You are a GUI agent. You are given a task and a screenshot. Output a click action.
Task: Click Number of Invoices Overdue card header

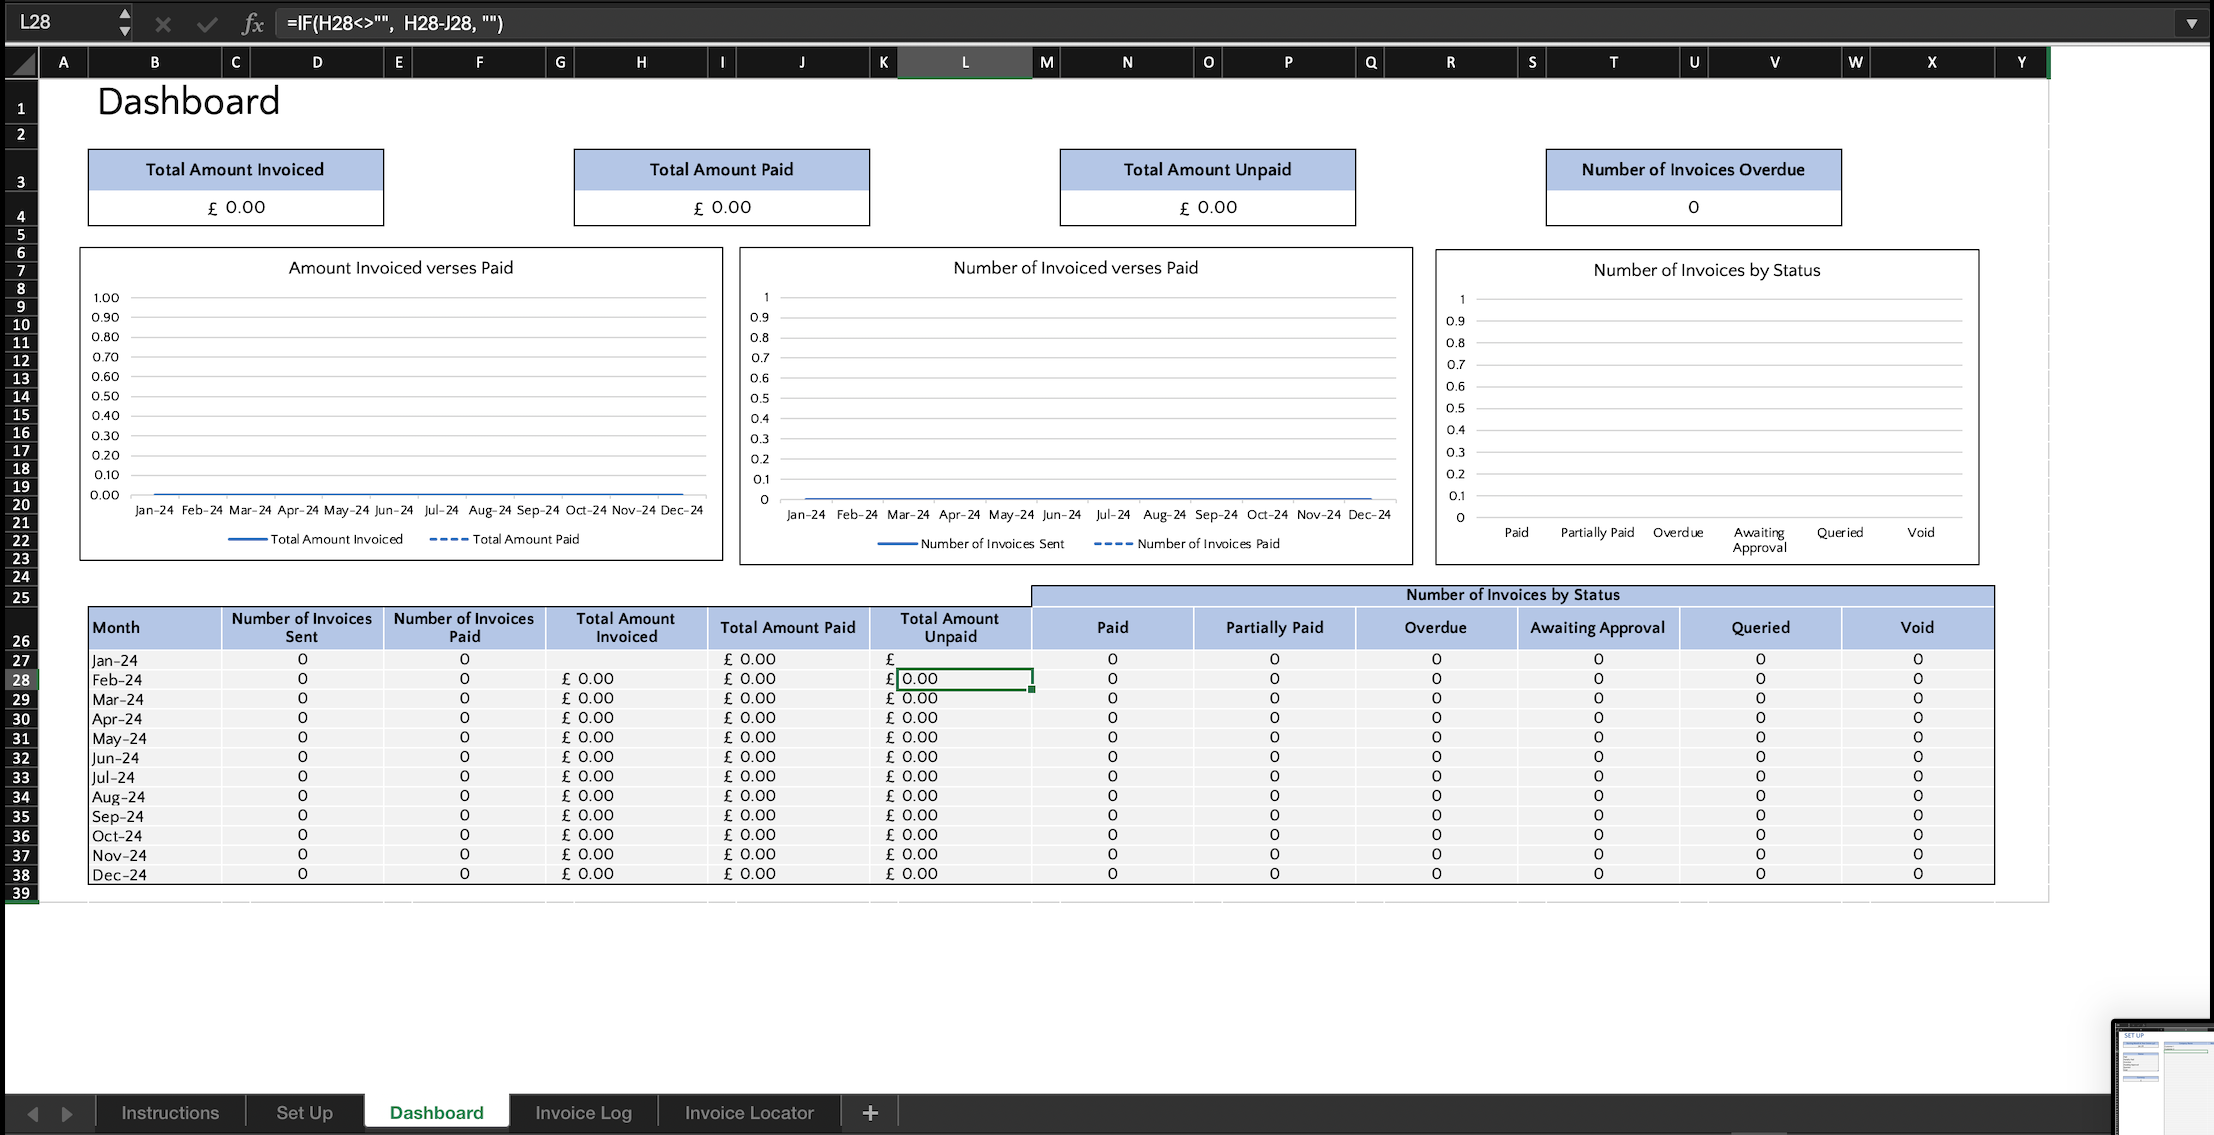(x=1693, y=170)
